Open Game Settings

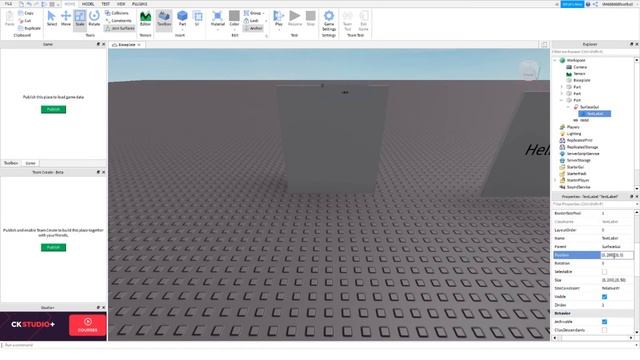coord(329,20)
